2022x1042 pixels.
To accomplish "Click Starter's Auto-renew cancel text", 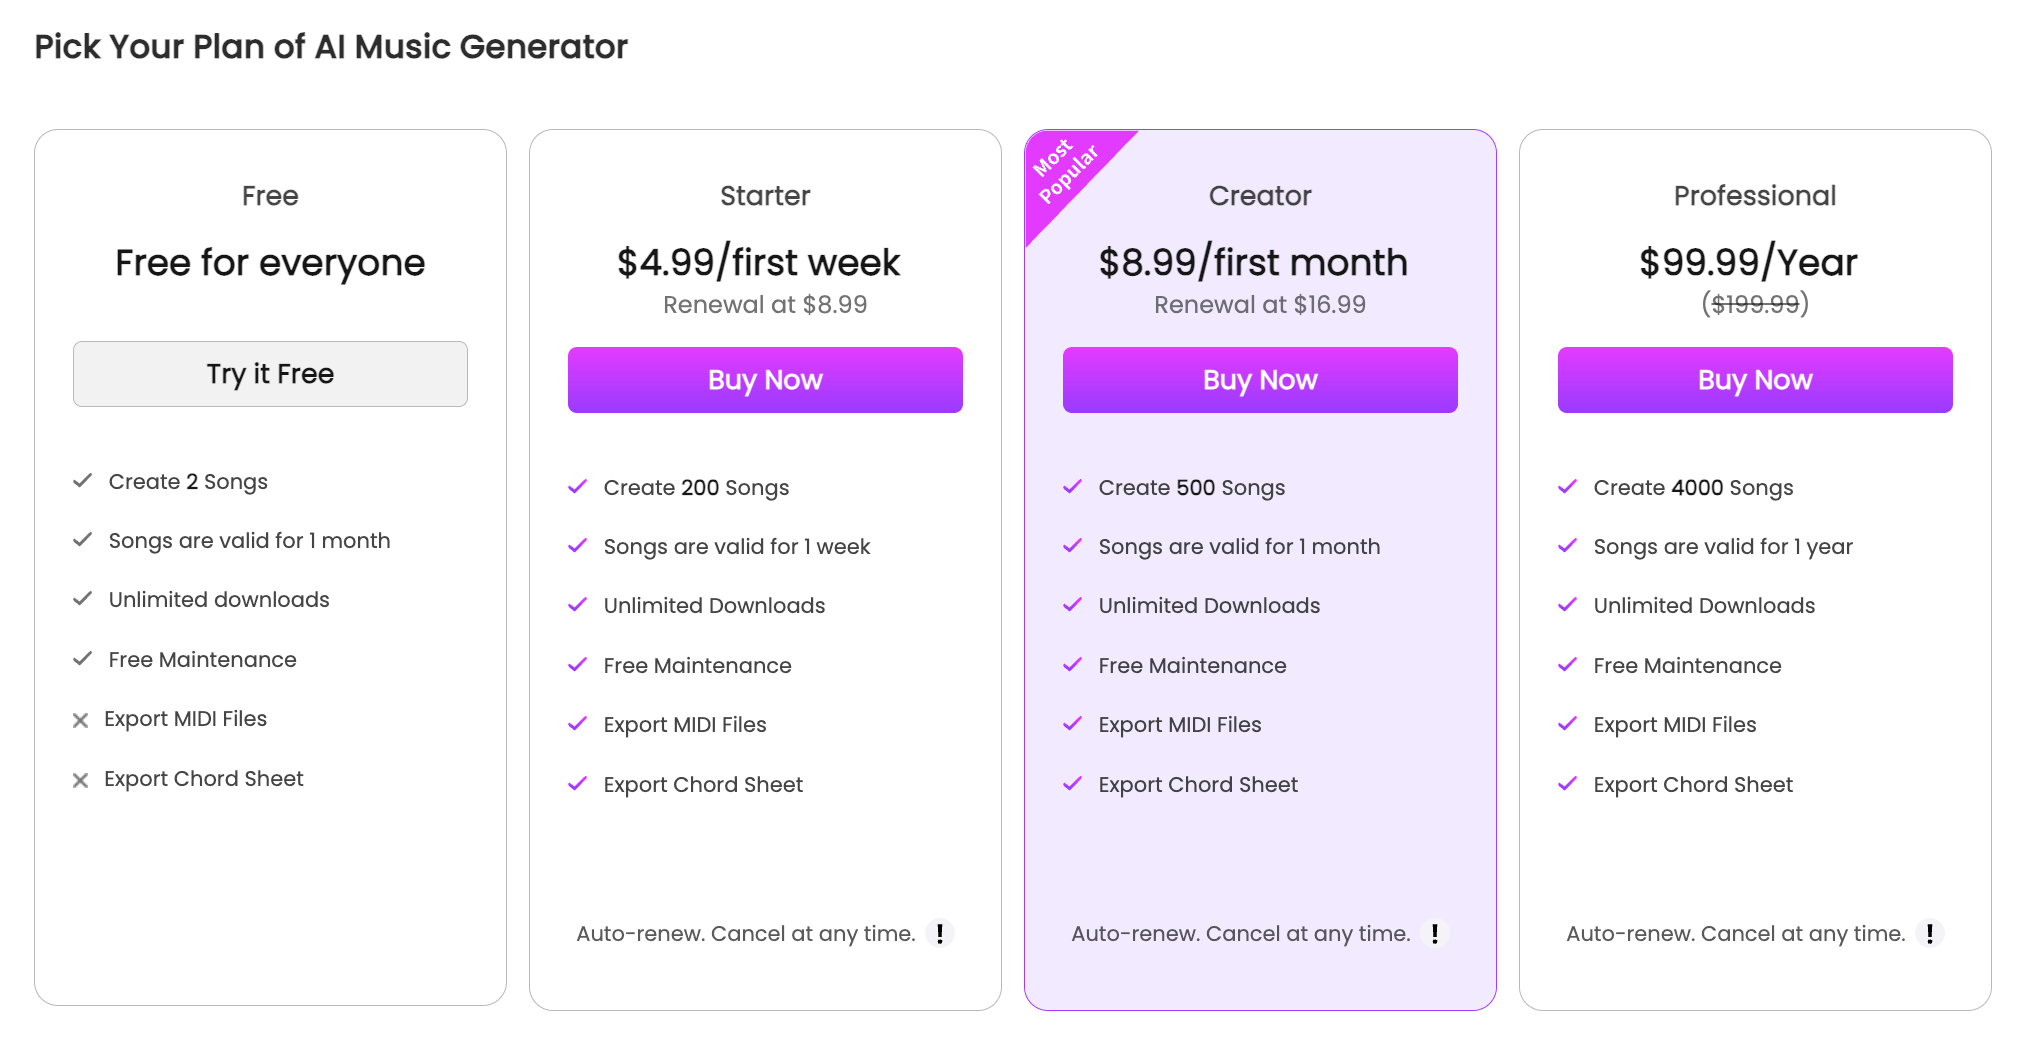I will [x=746, y=934].
